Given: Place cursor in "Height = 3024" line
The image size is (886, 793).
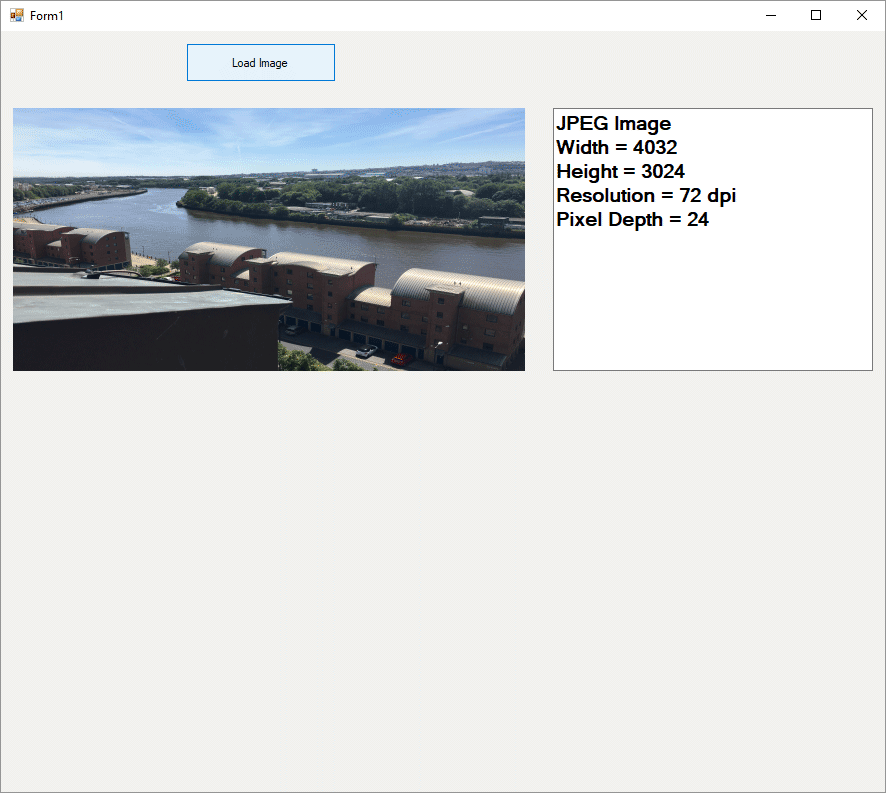Looking at the screenshot, I should pos(620,172).
